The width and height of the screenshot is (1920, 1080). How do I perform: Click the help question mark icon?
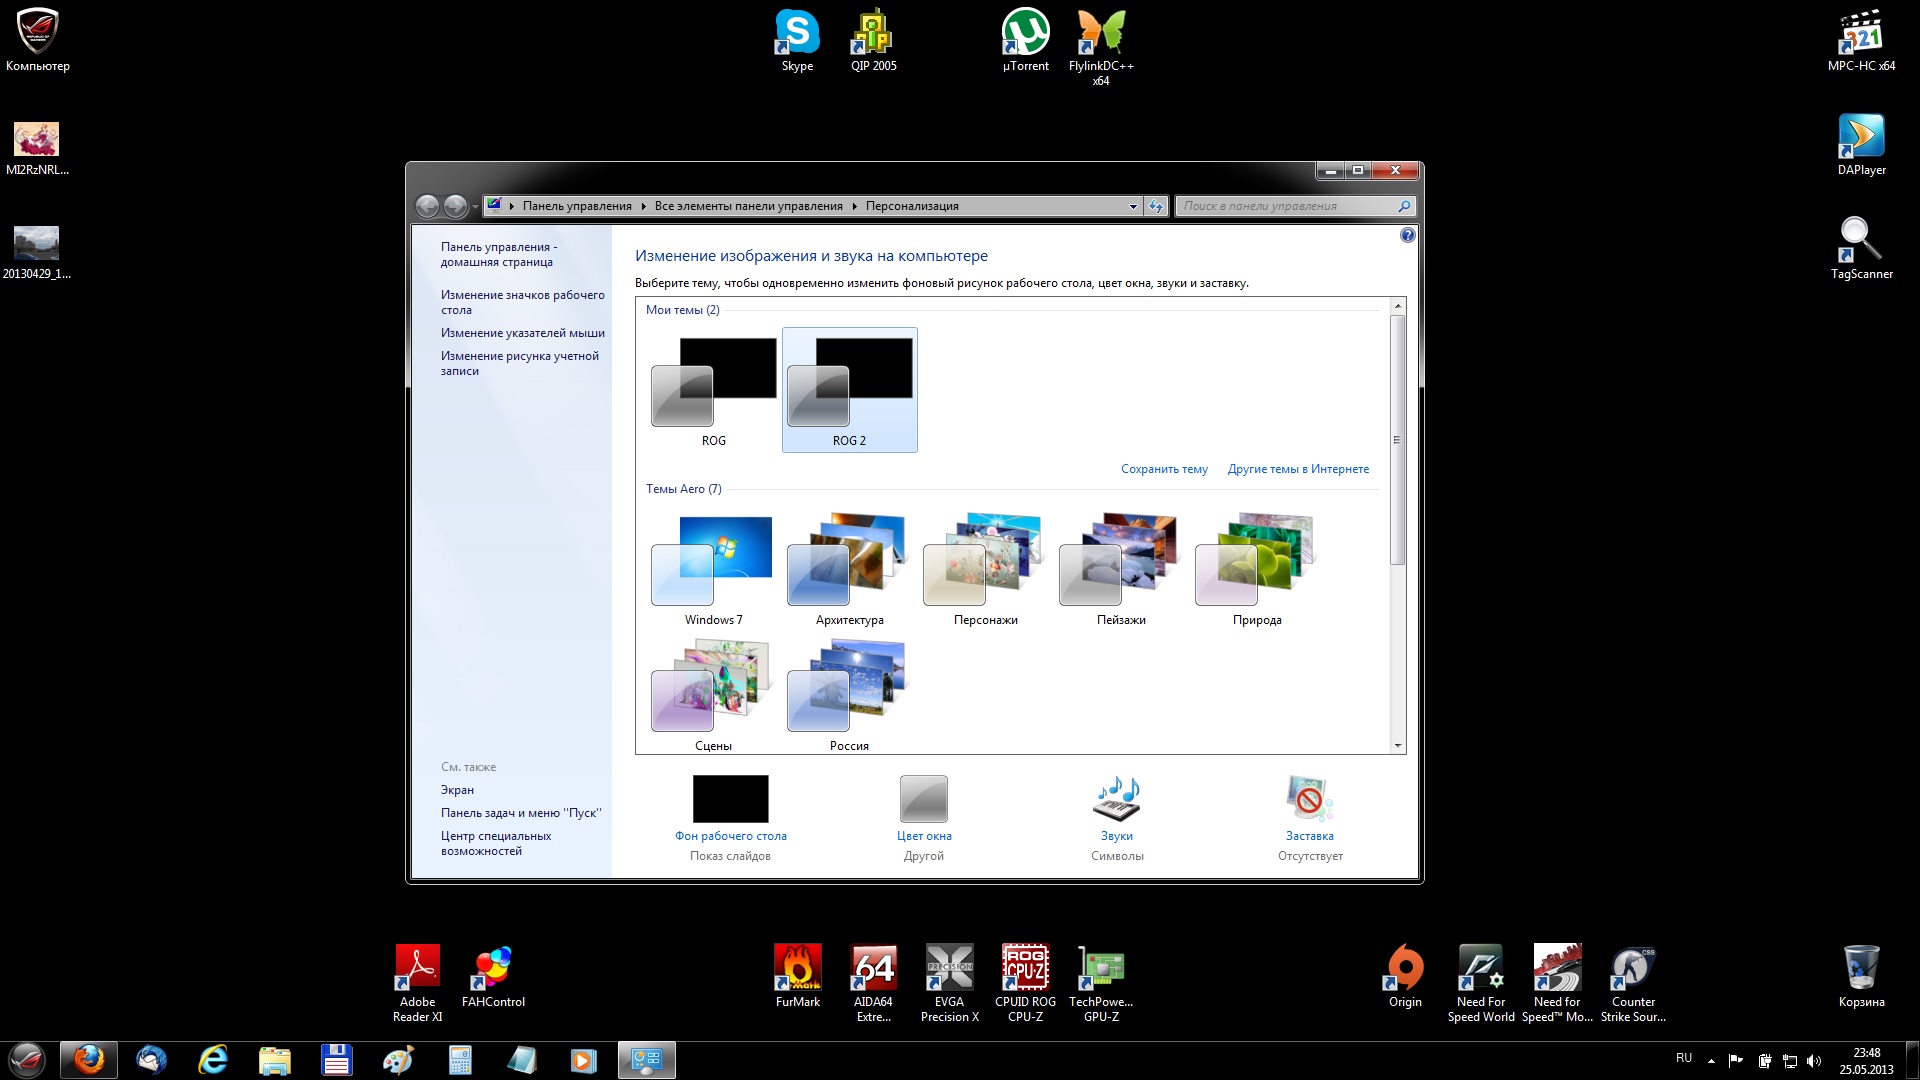click(x=1407, y=236)
